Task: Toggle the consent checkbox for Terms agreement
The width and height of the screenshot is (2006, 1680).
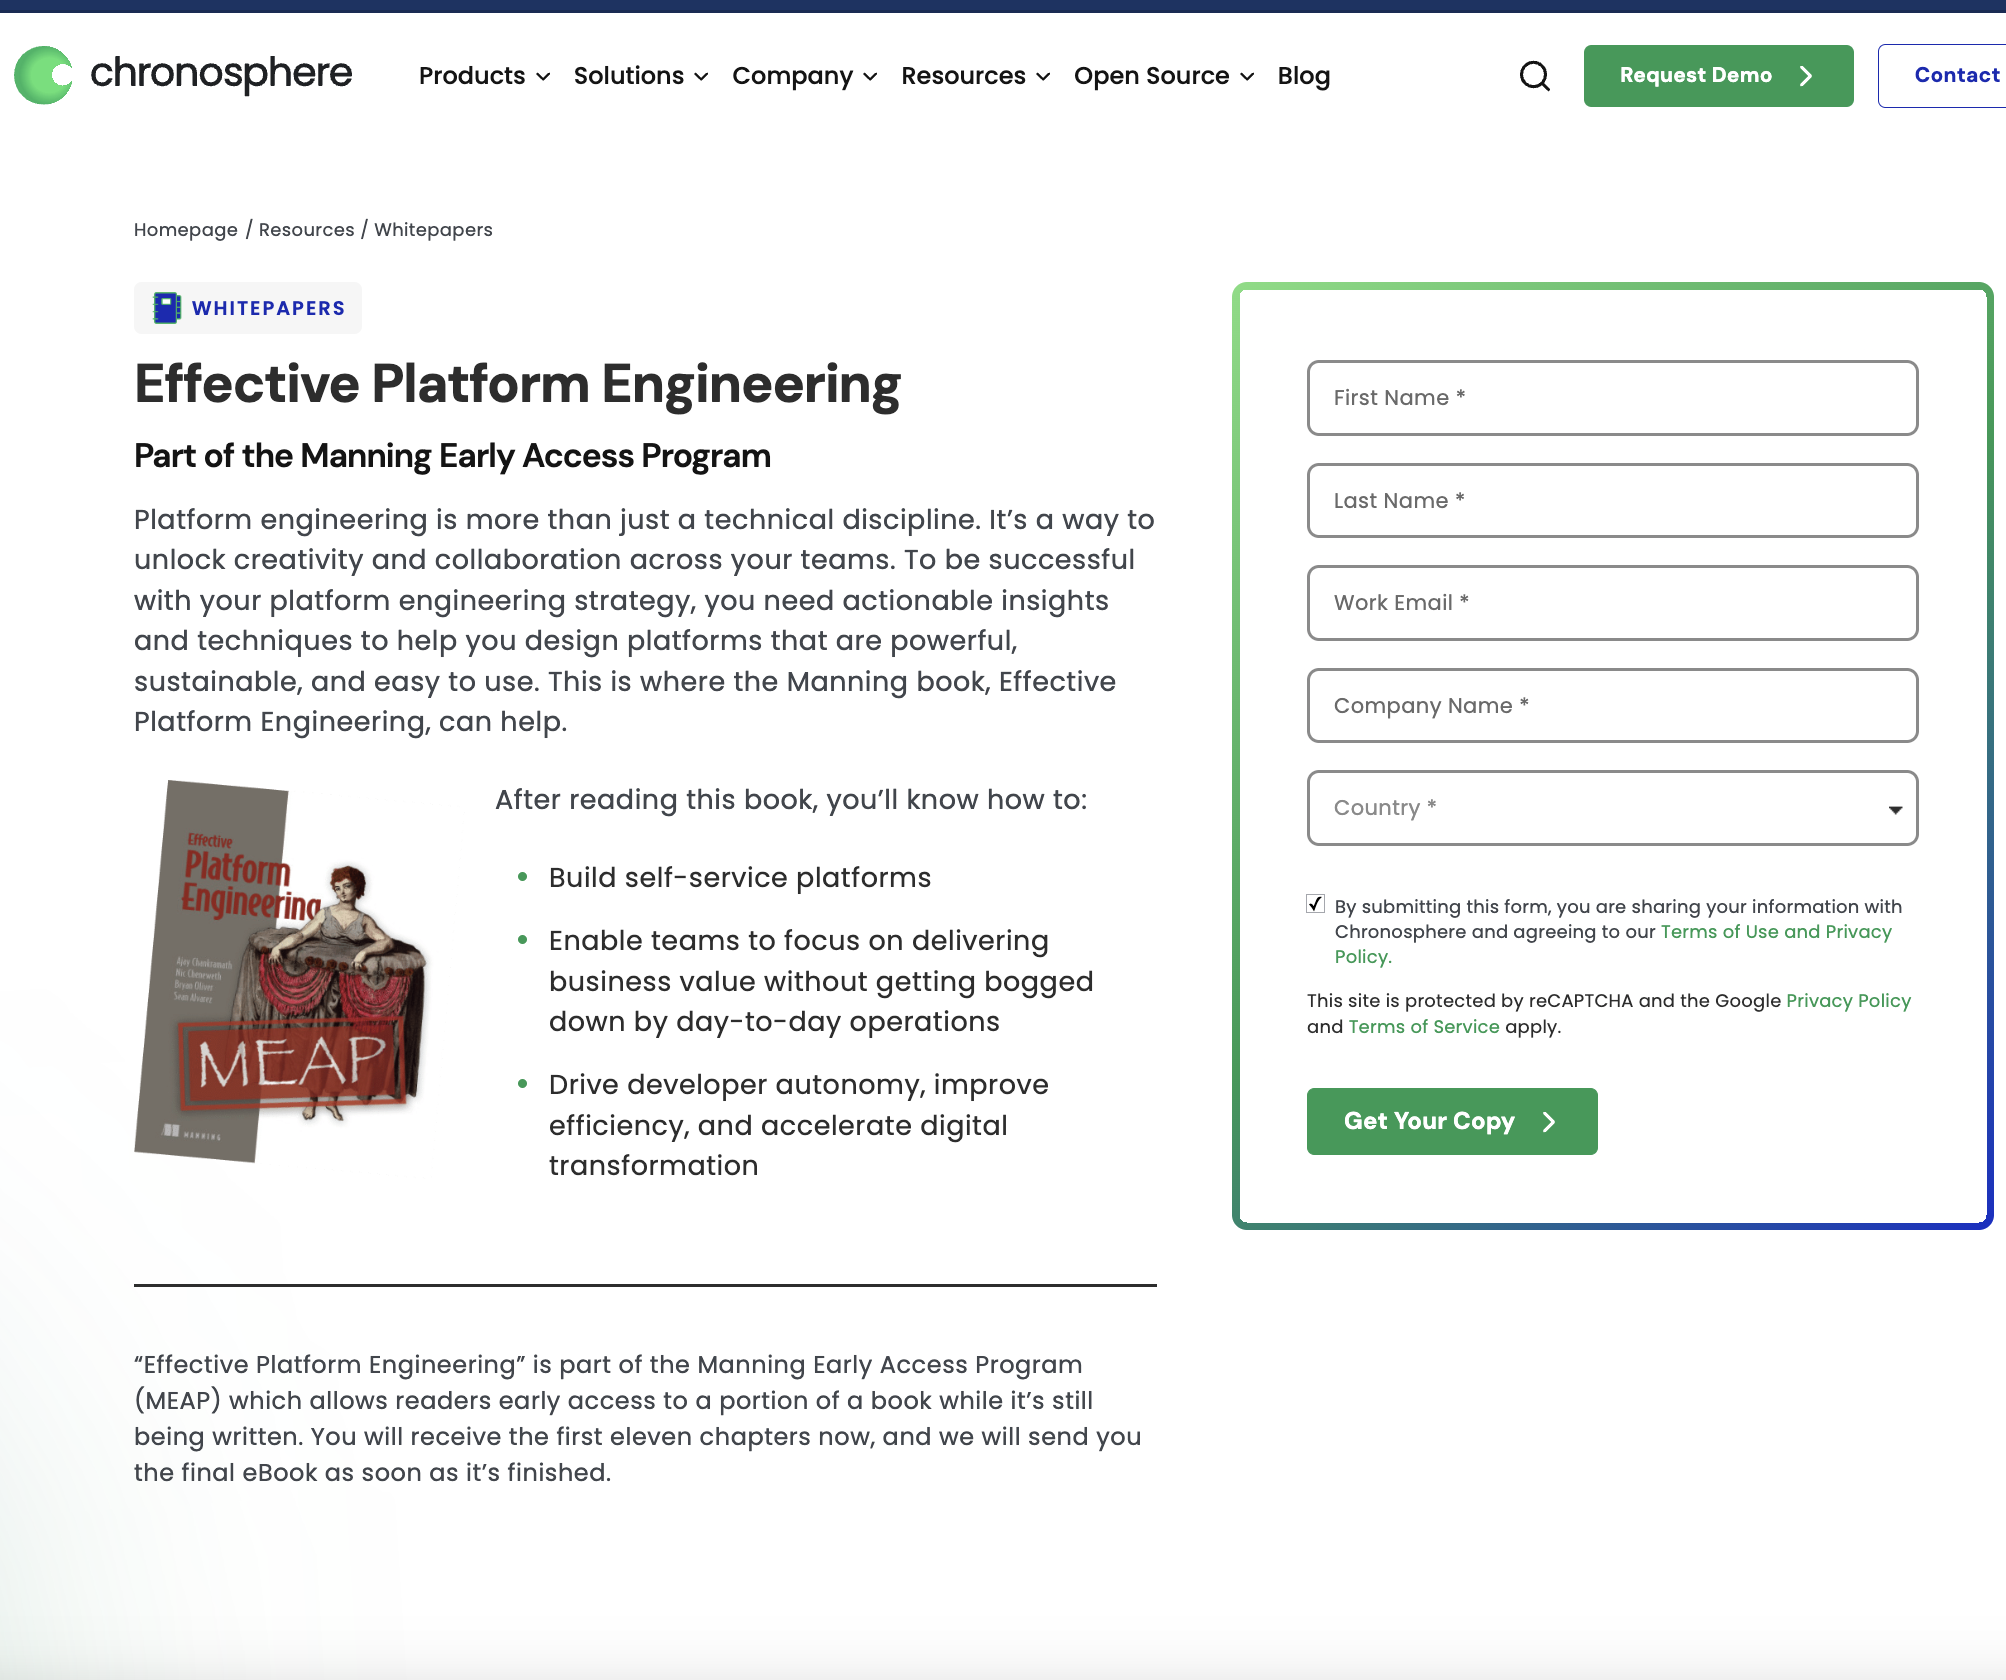Action: 1316,904
